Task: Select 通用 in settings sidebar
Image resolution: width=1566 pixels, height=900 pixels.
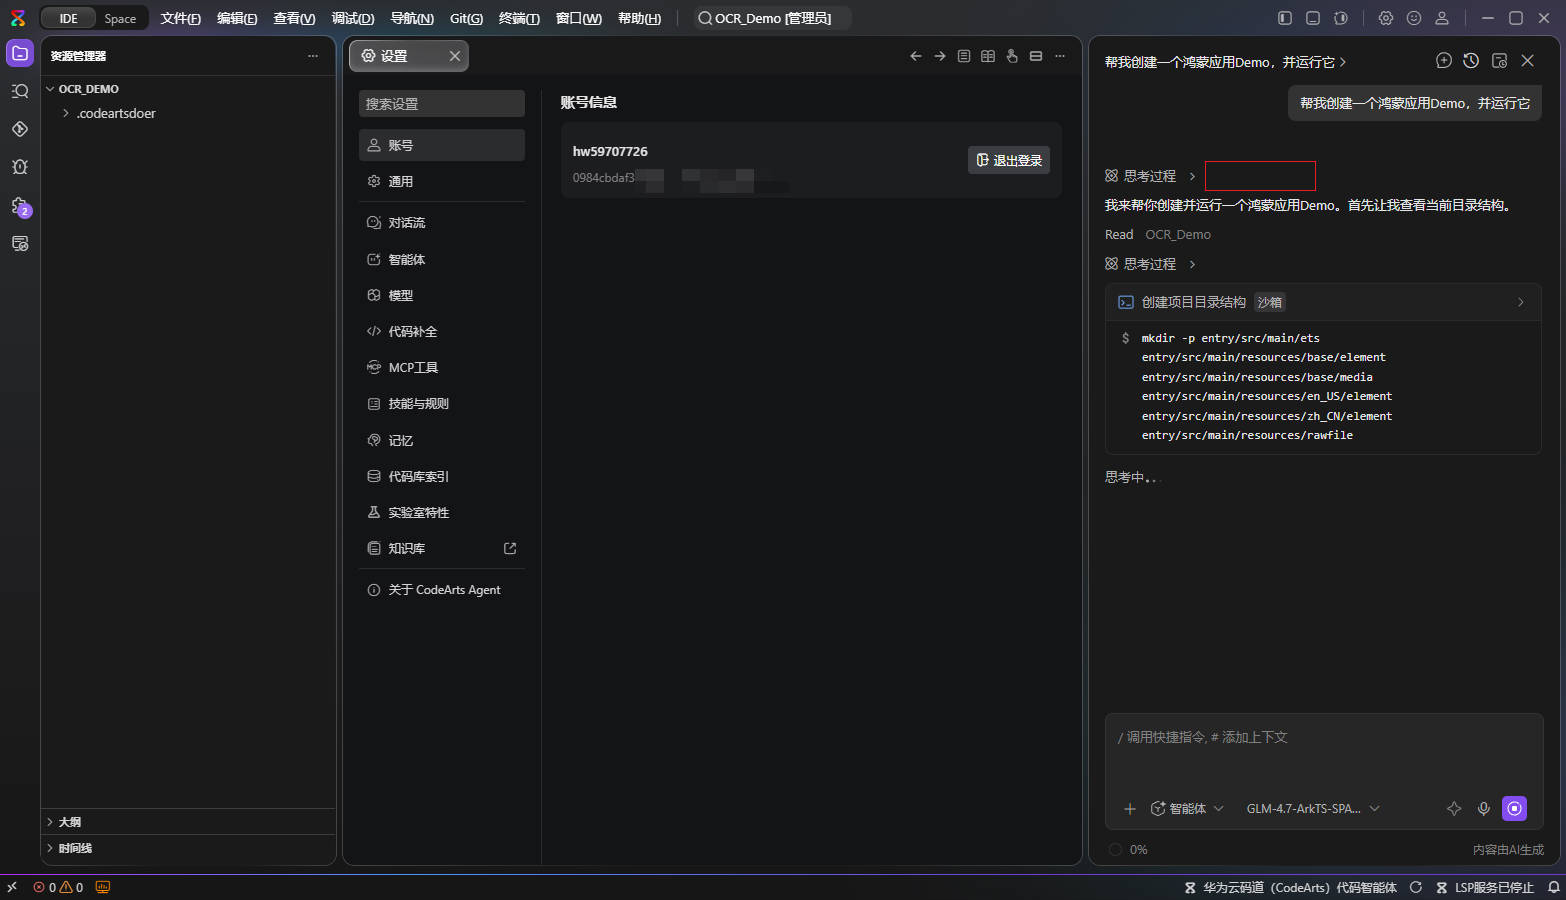Action: tap(442, 181)
